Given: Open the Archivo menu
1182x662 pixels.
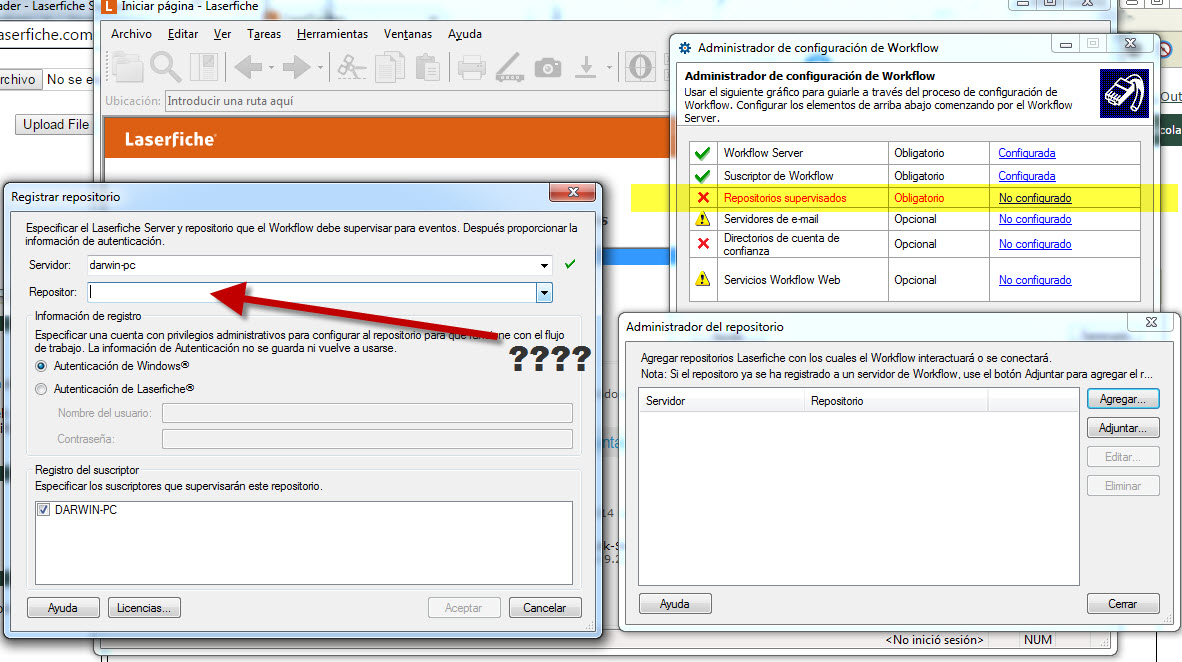Looking at the screenshot, I should click(131, 34).
